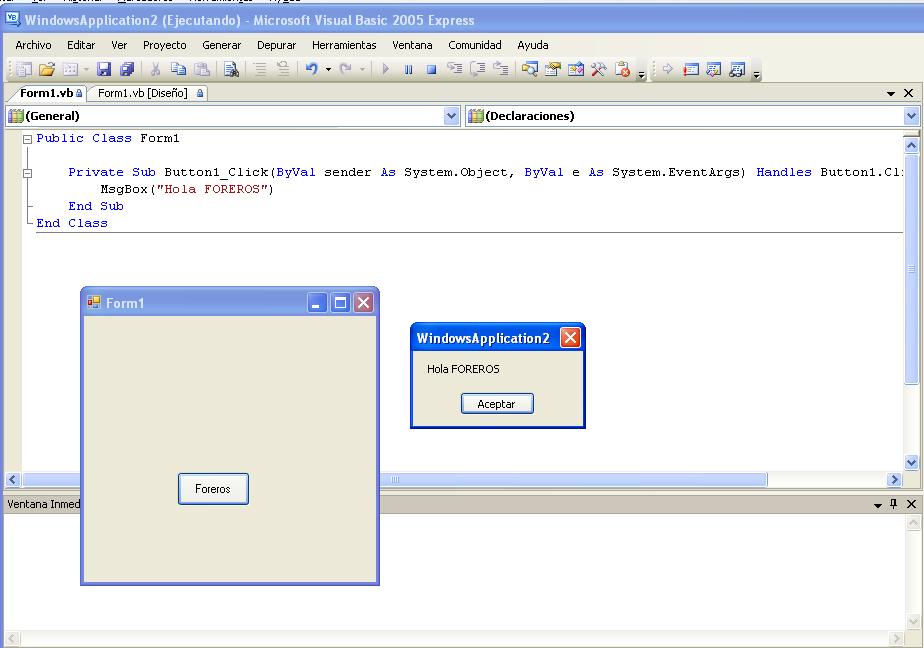Click the Stop Debugging square icon
924x648 pixels.
(431, 70)
